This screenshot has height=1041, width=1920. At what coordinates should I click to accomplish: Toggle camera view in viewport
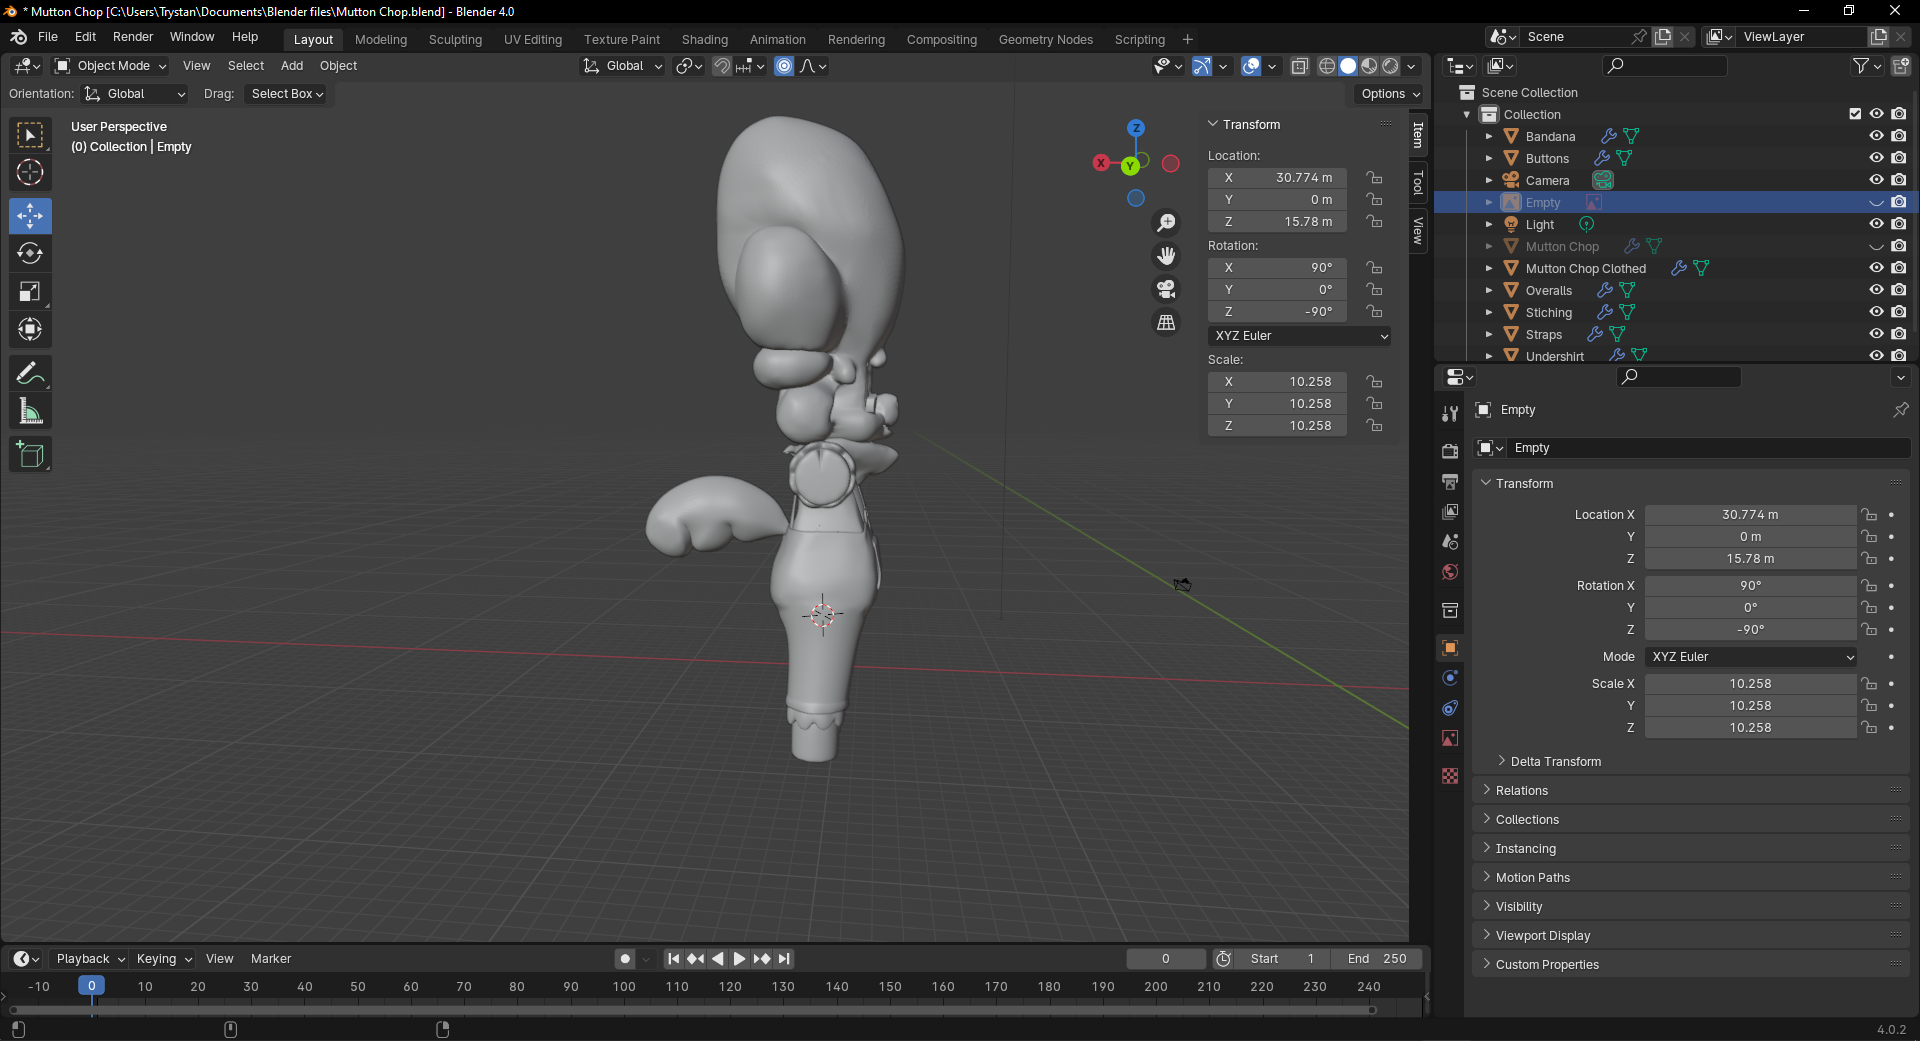tap(1166, 290)
